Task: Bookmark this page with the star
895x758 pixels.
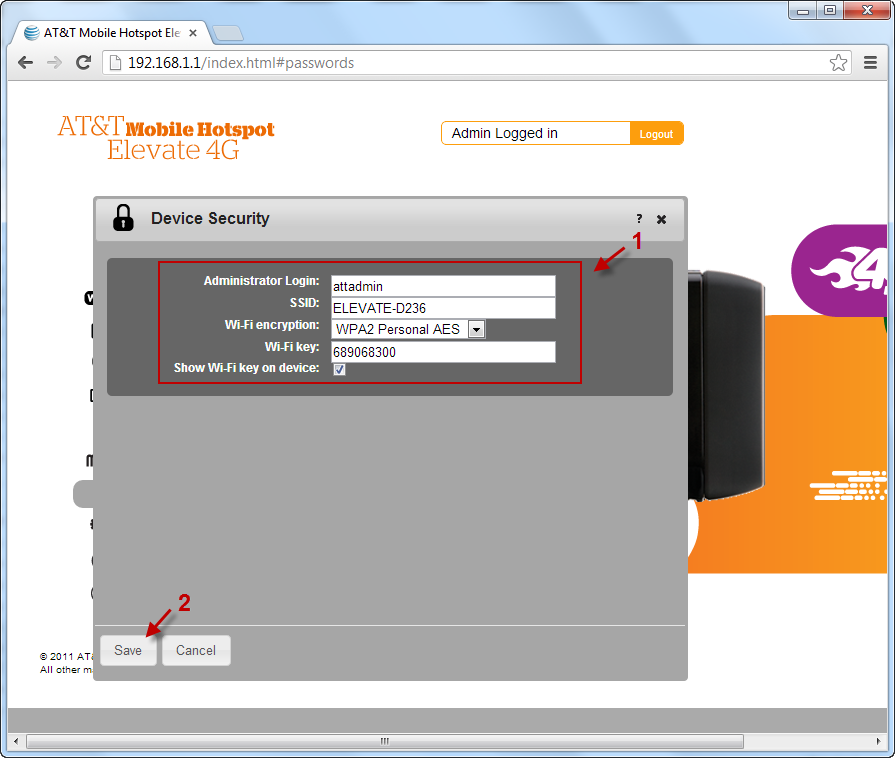Action: pyautogui.click(x=838, y=62)
